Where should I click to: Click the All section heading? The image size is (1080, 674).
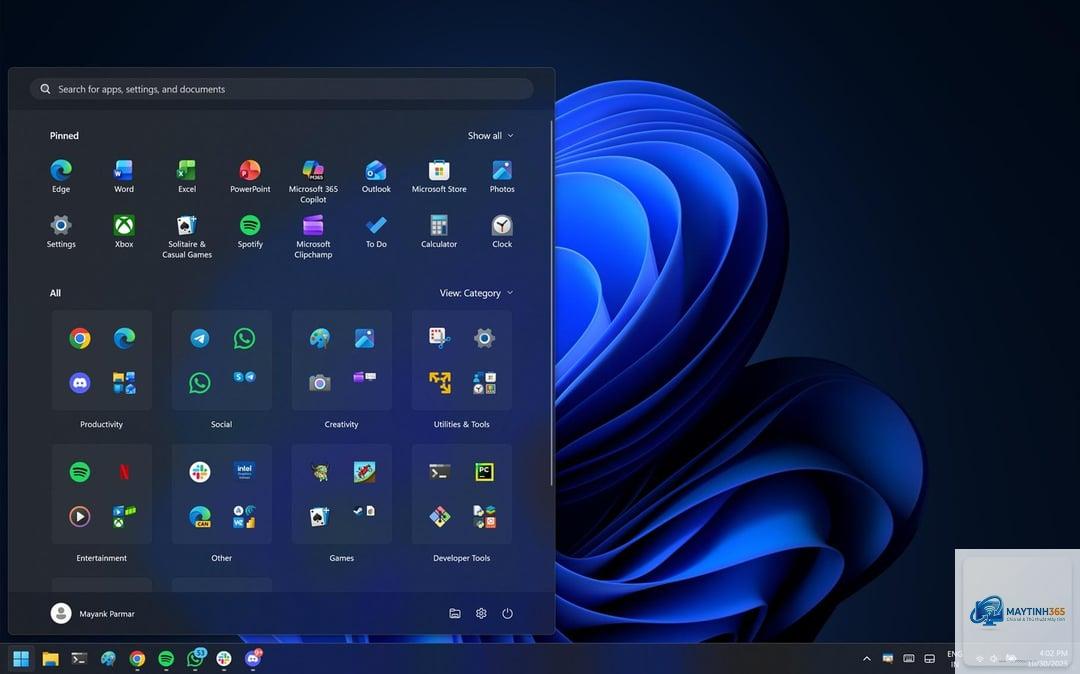(x=55, y=293)
